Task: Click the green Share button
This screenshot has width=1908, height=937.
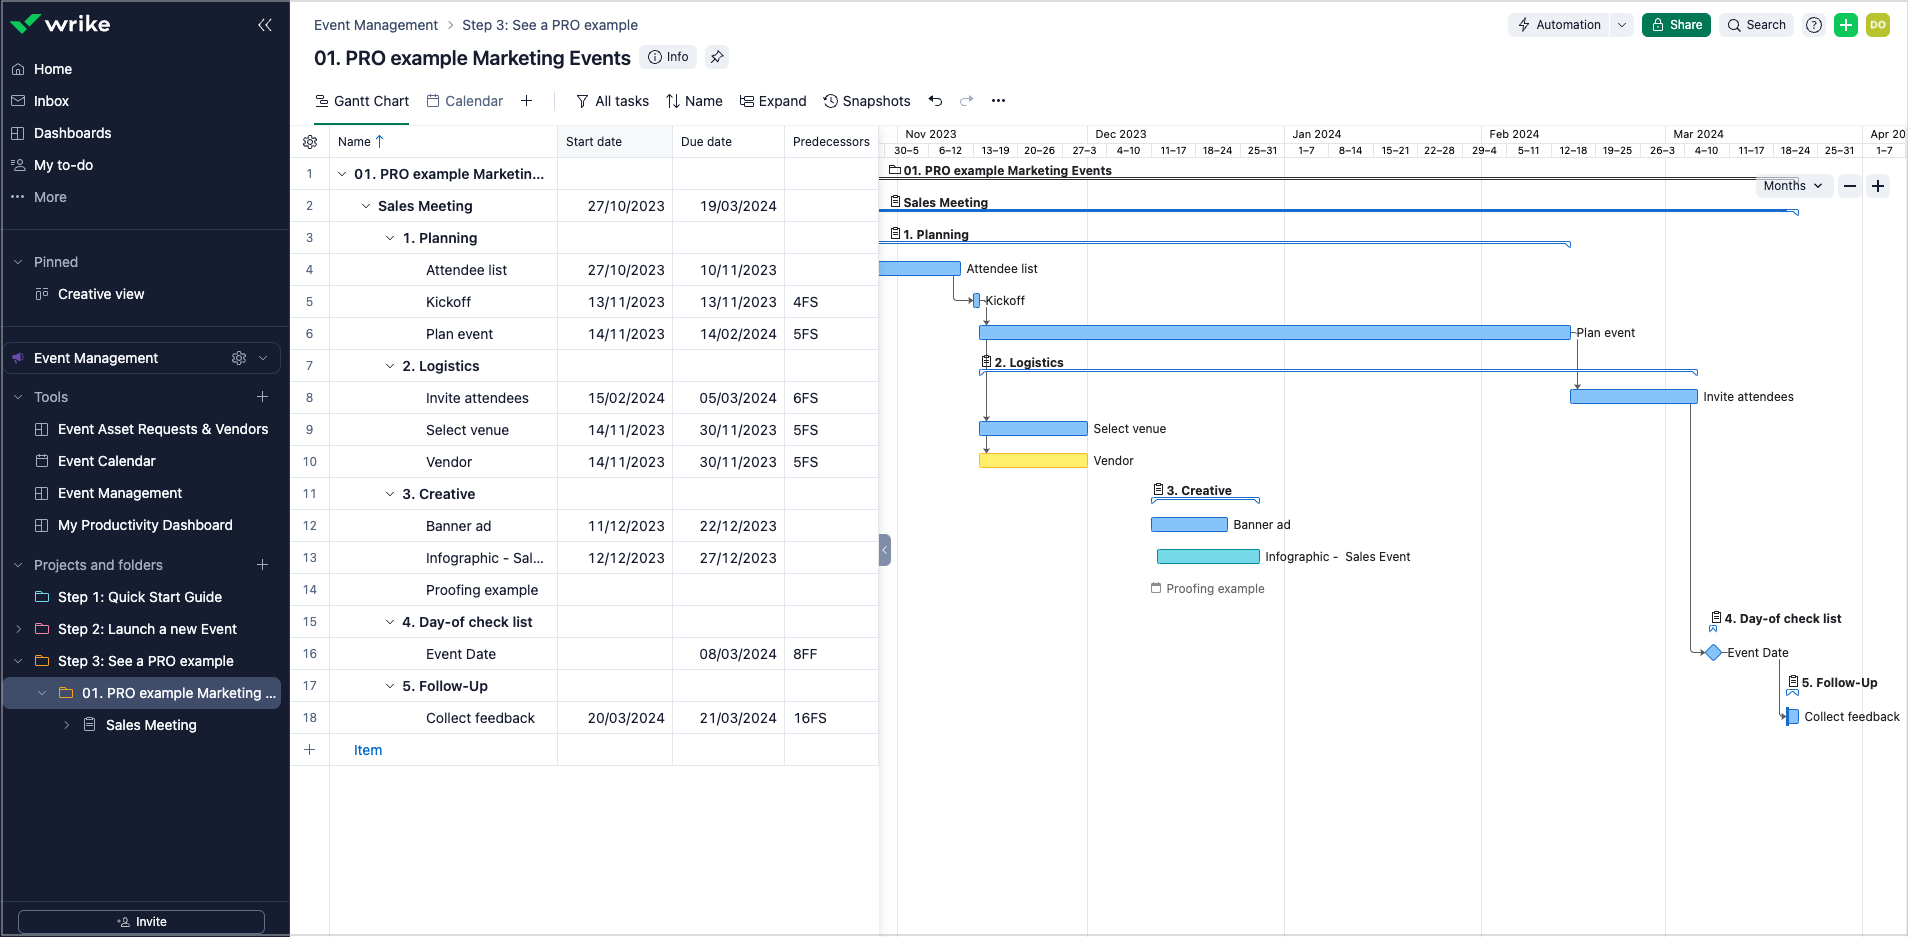Action: point(1675,24)
